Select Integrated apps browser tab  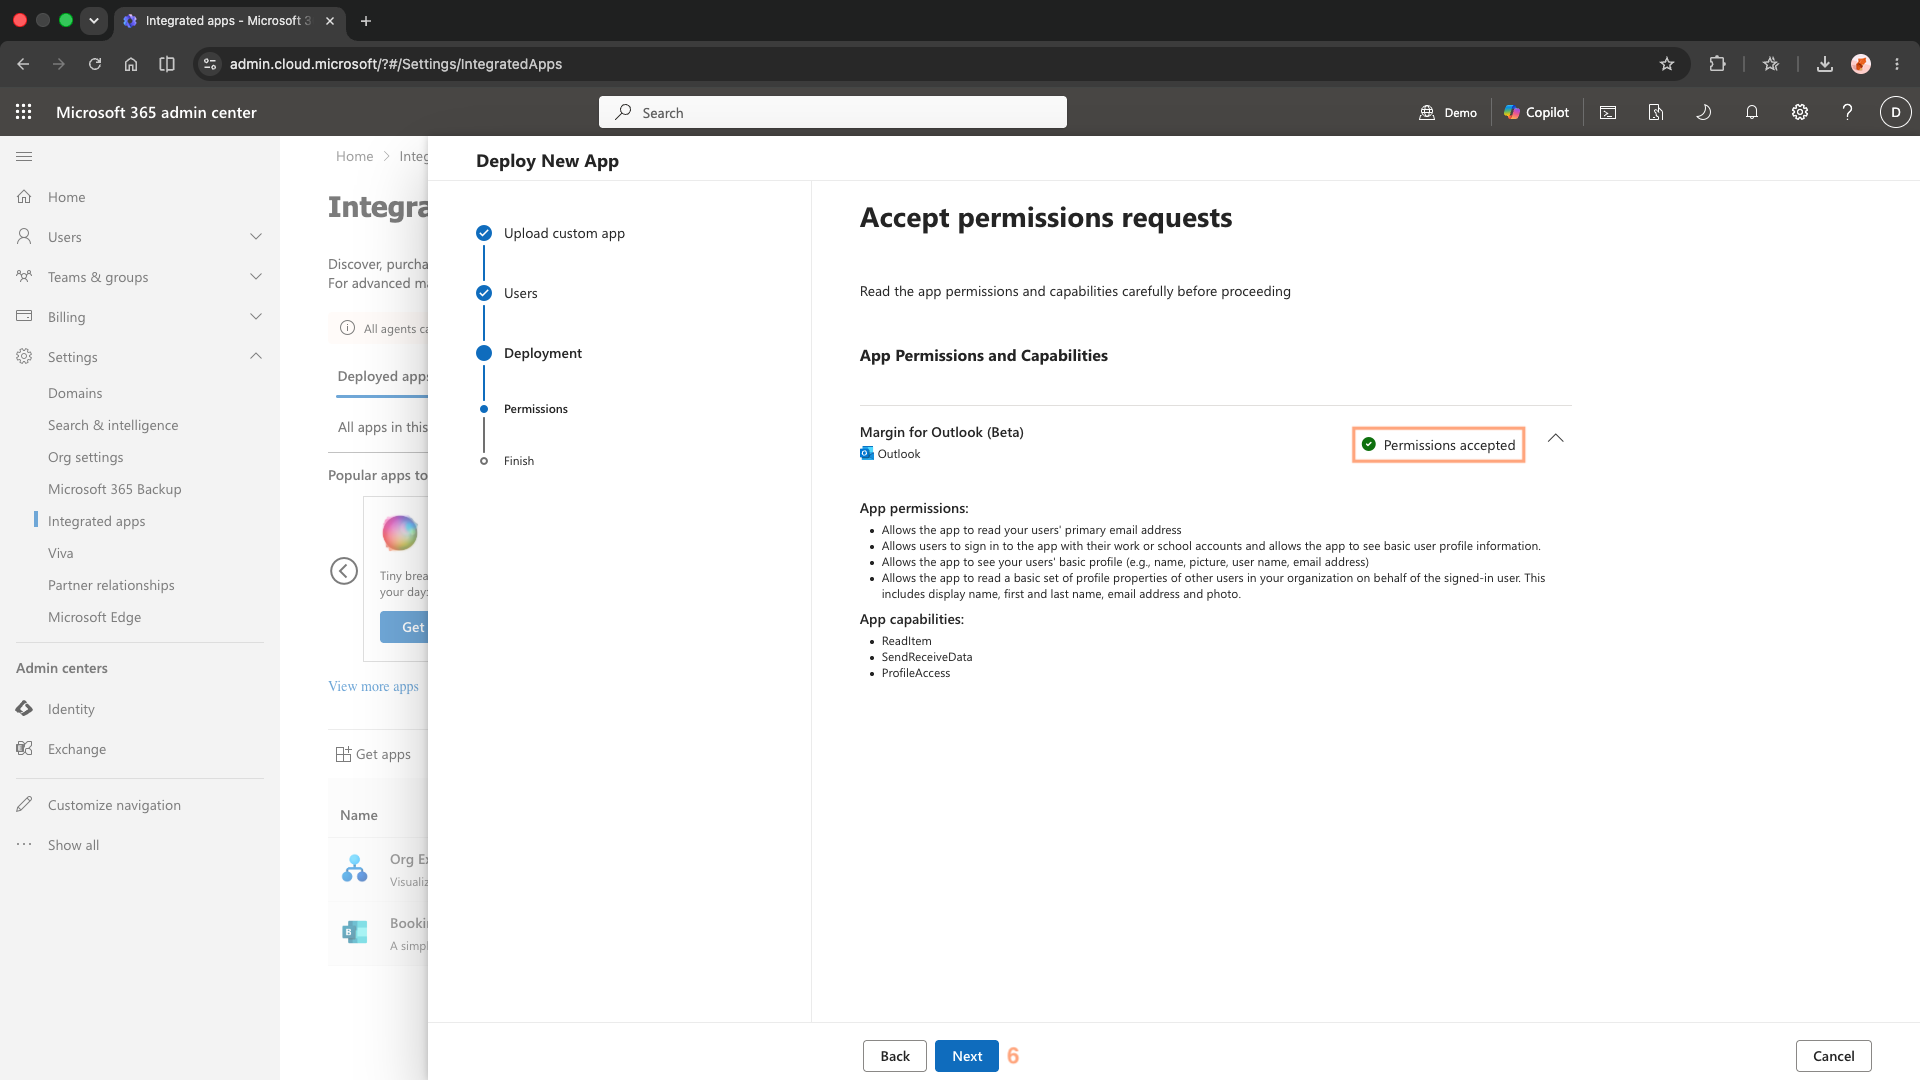click(230, 21)
